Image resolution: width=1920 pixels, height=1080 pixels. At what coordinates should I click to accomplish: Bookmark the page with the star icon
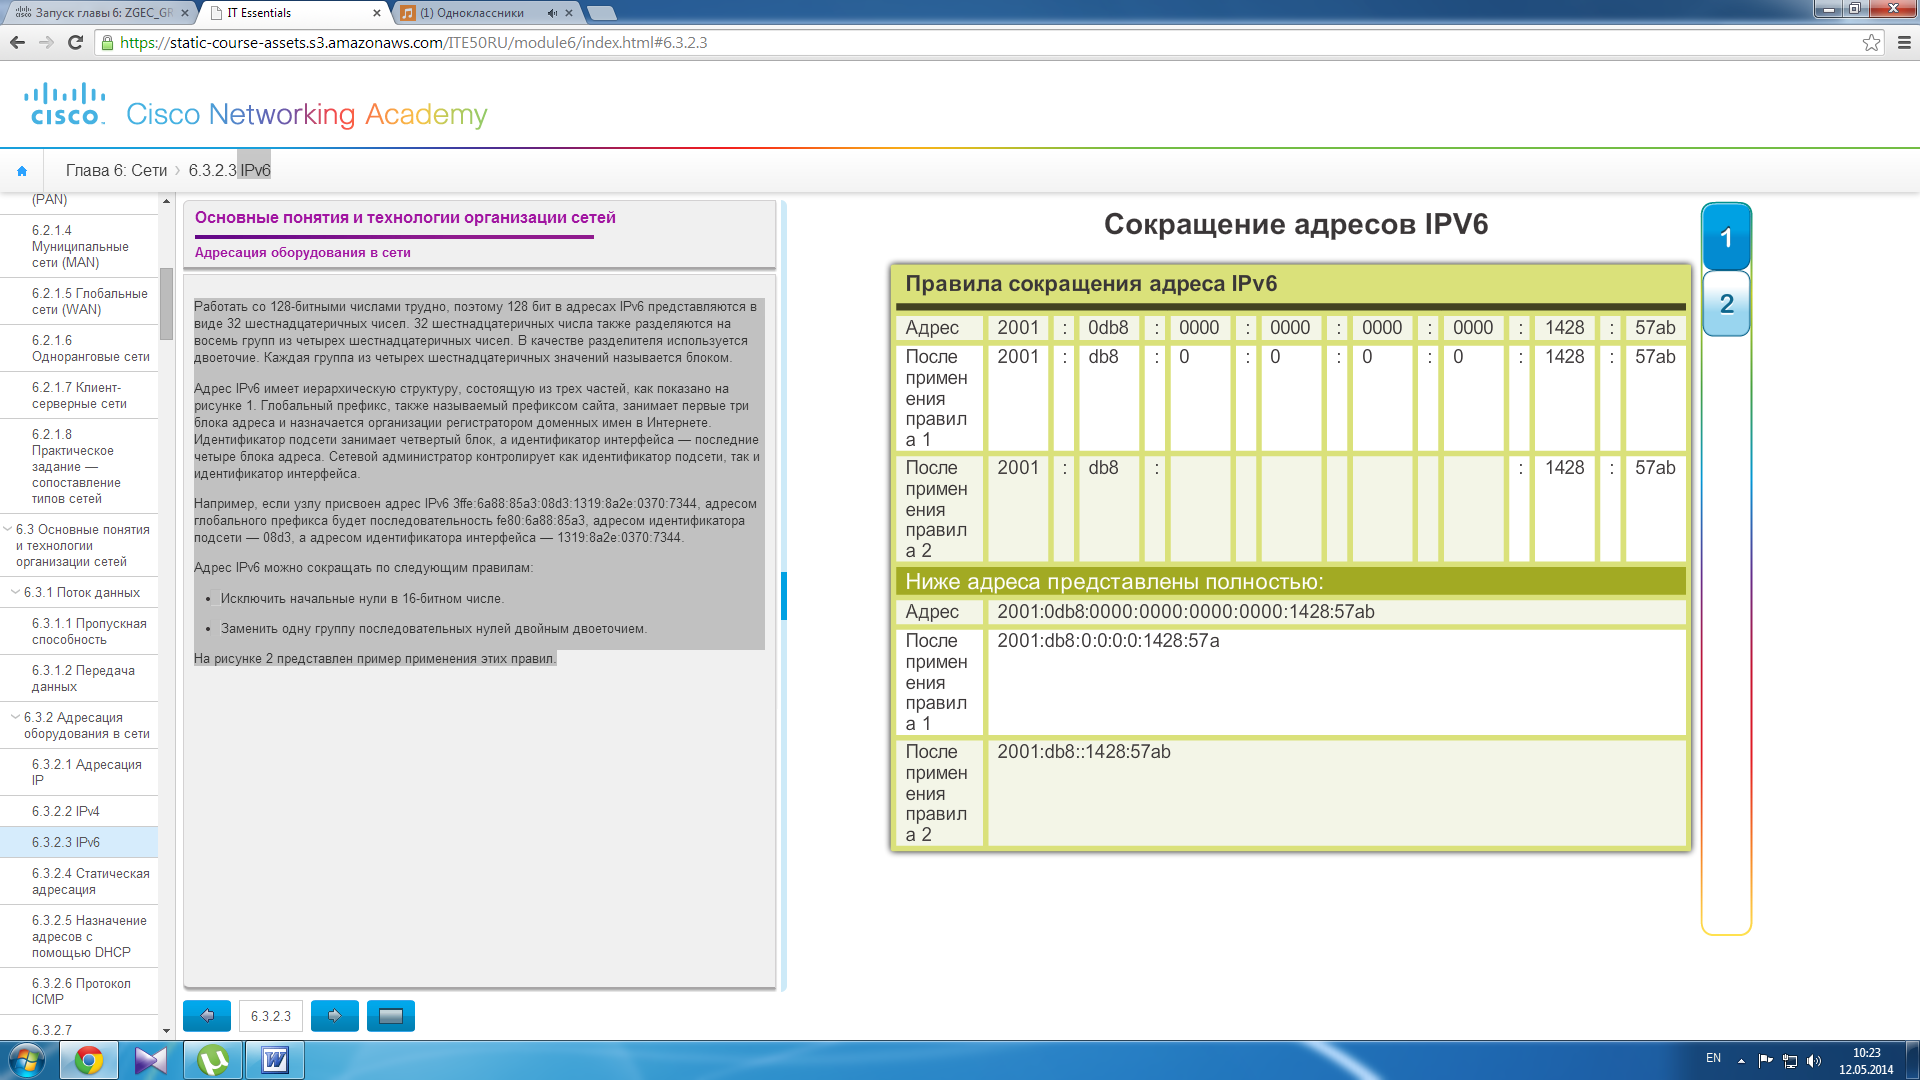tap(1871, 42)
